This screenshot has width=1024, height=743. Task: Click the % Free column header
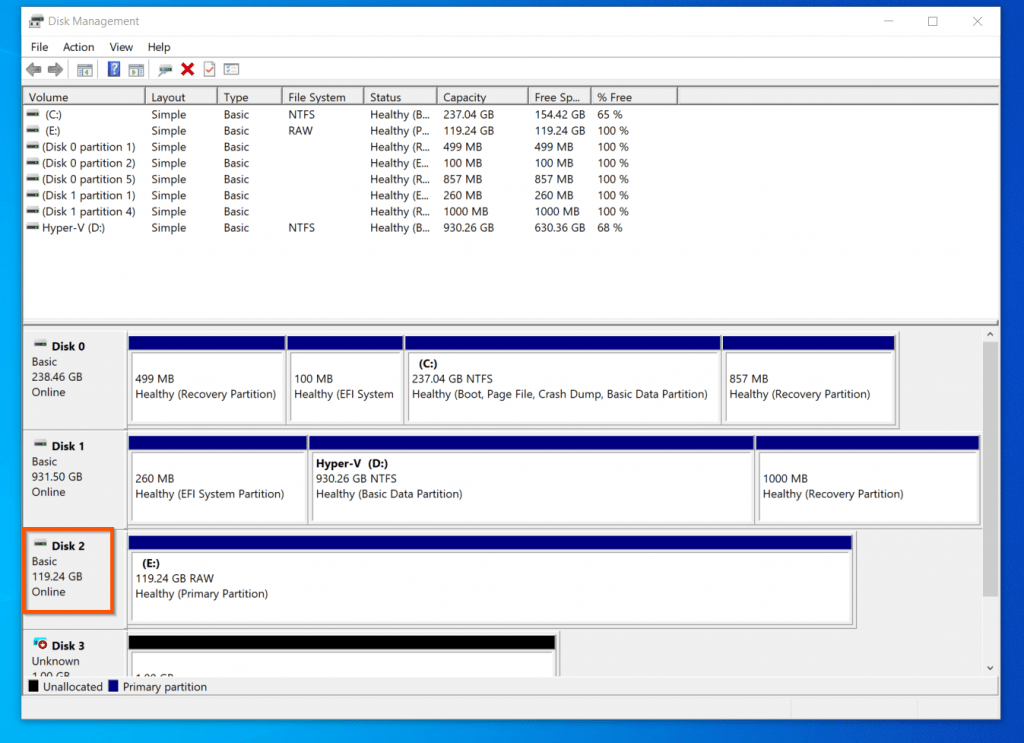(x=634, y=96)
